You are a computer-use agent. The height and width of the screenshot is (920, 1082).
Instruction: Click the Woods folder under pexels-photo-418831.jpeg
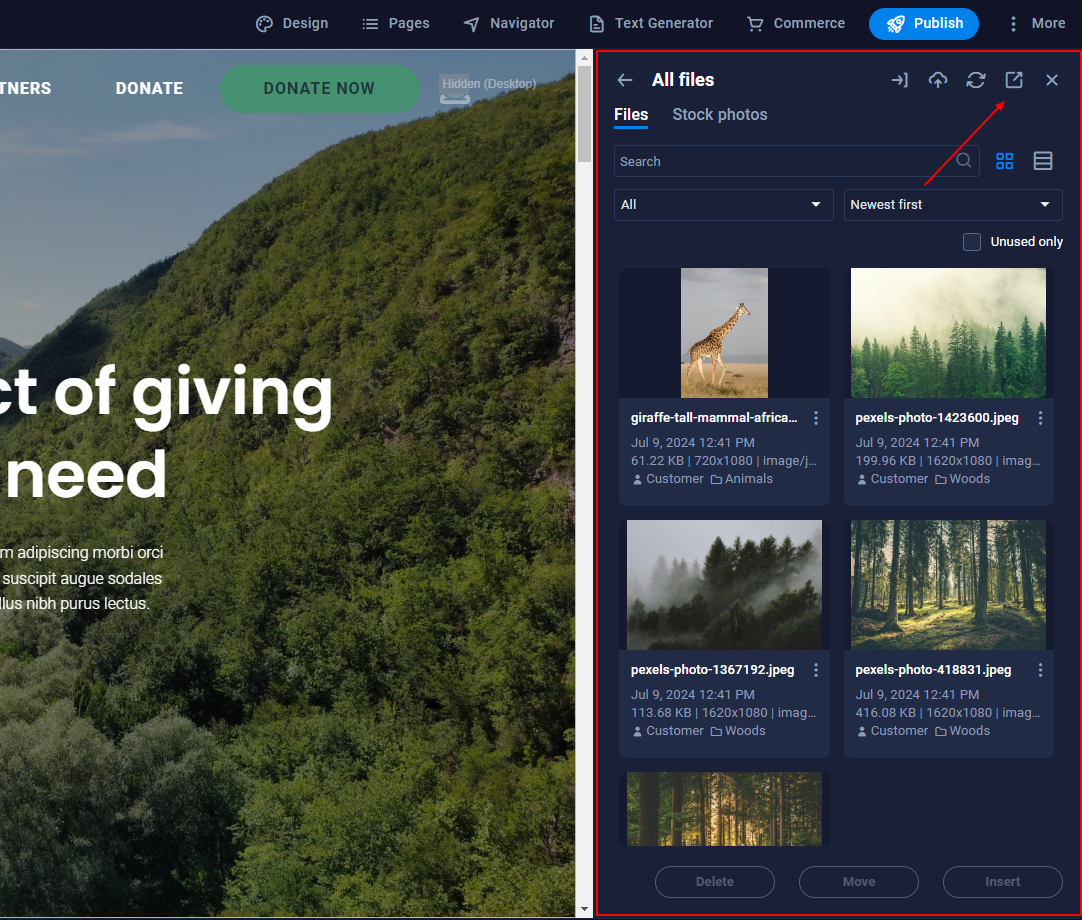(x=963, y=731)
